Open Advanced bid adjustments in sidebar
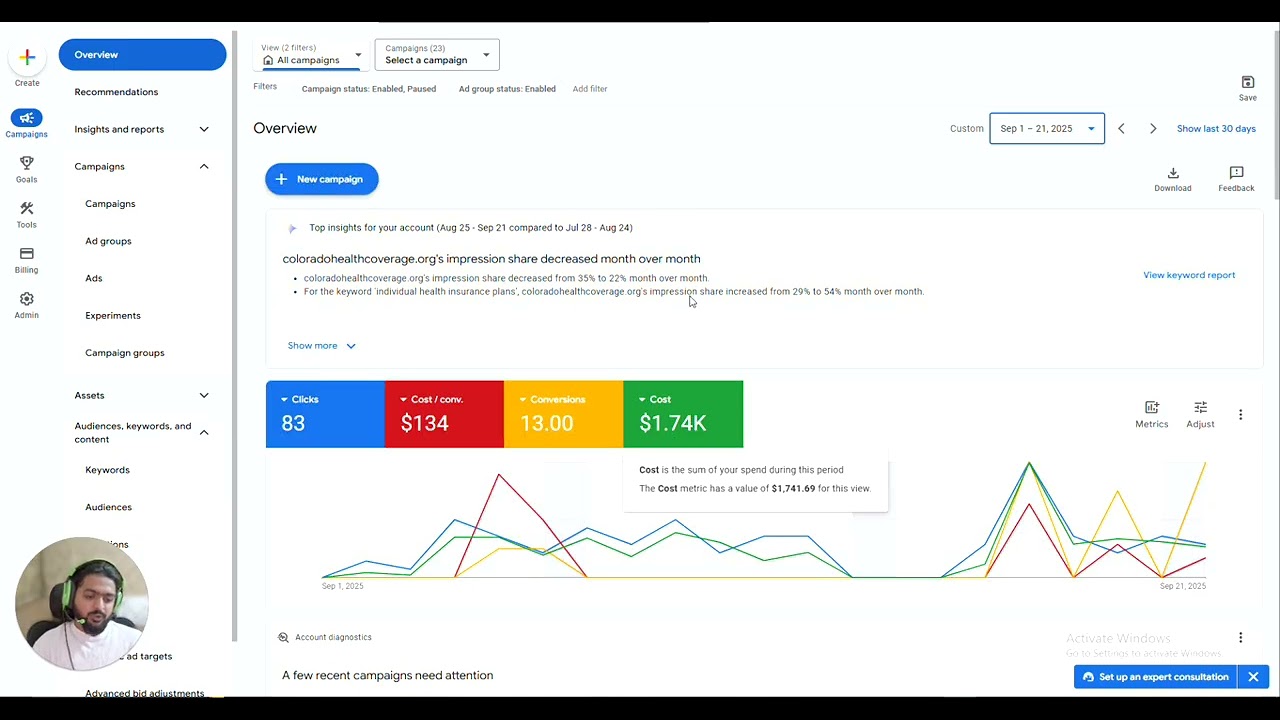 [145, 693]
